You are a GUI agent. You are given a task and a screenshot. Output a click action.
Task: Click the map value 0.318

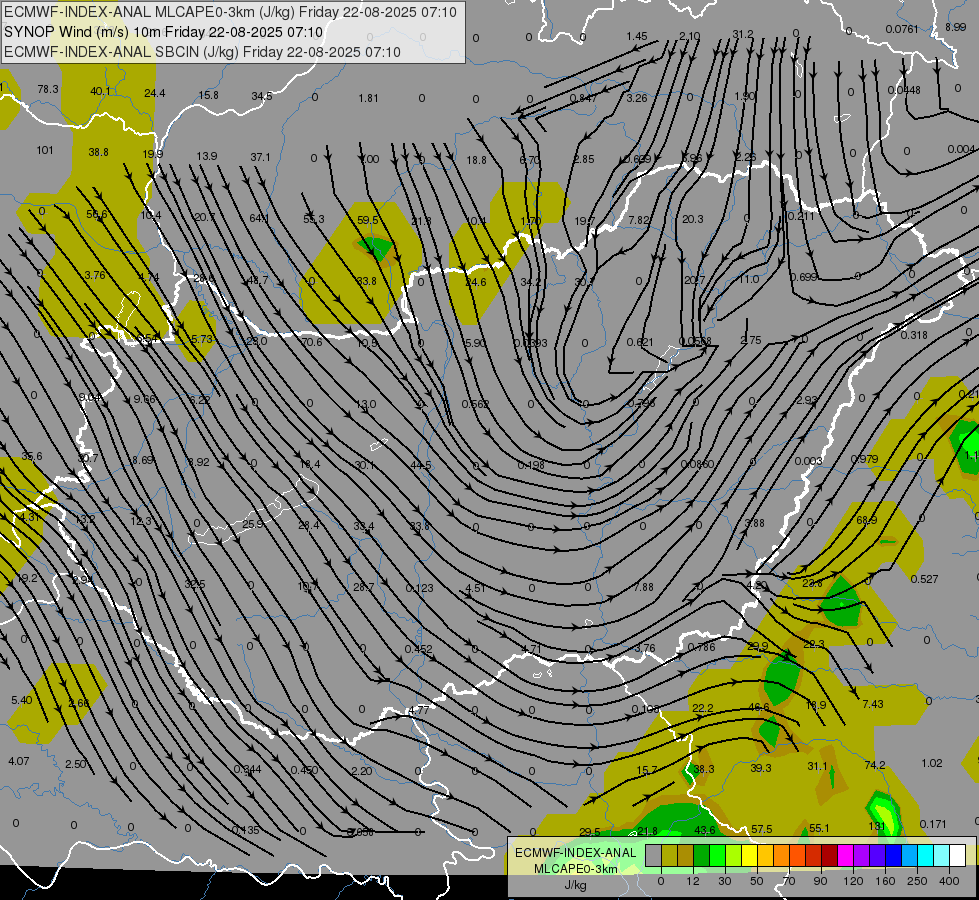point(914,335)
